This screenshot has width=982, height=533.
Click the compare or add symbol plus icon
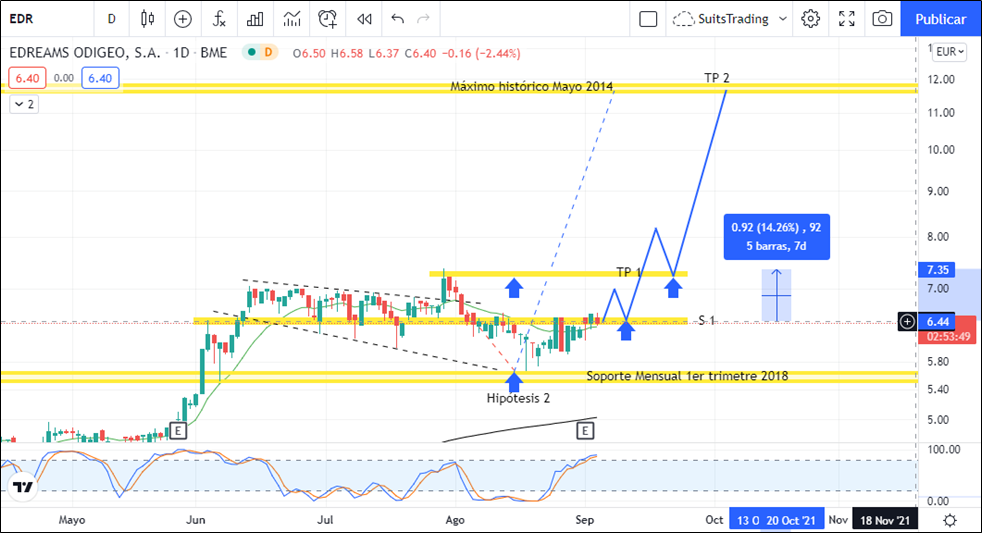(182, 18)
